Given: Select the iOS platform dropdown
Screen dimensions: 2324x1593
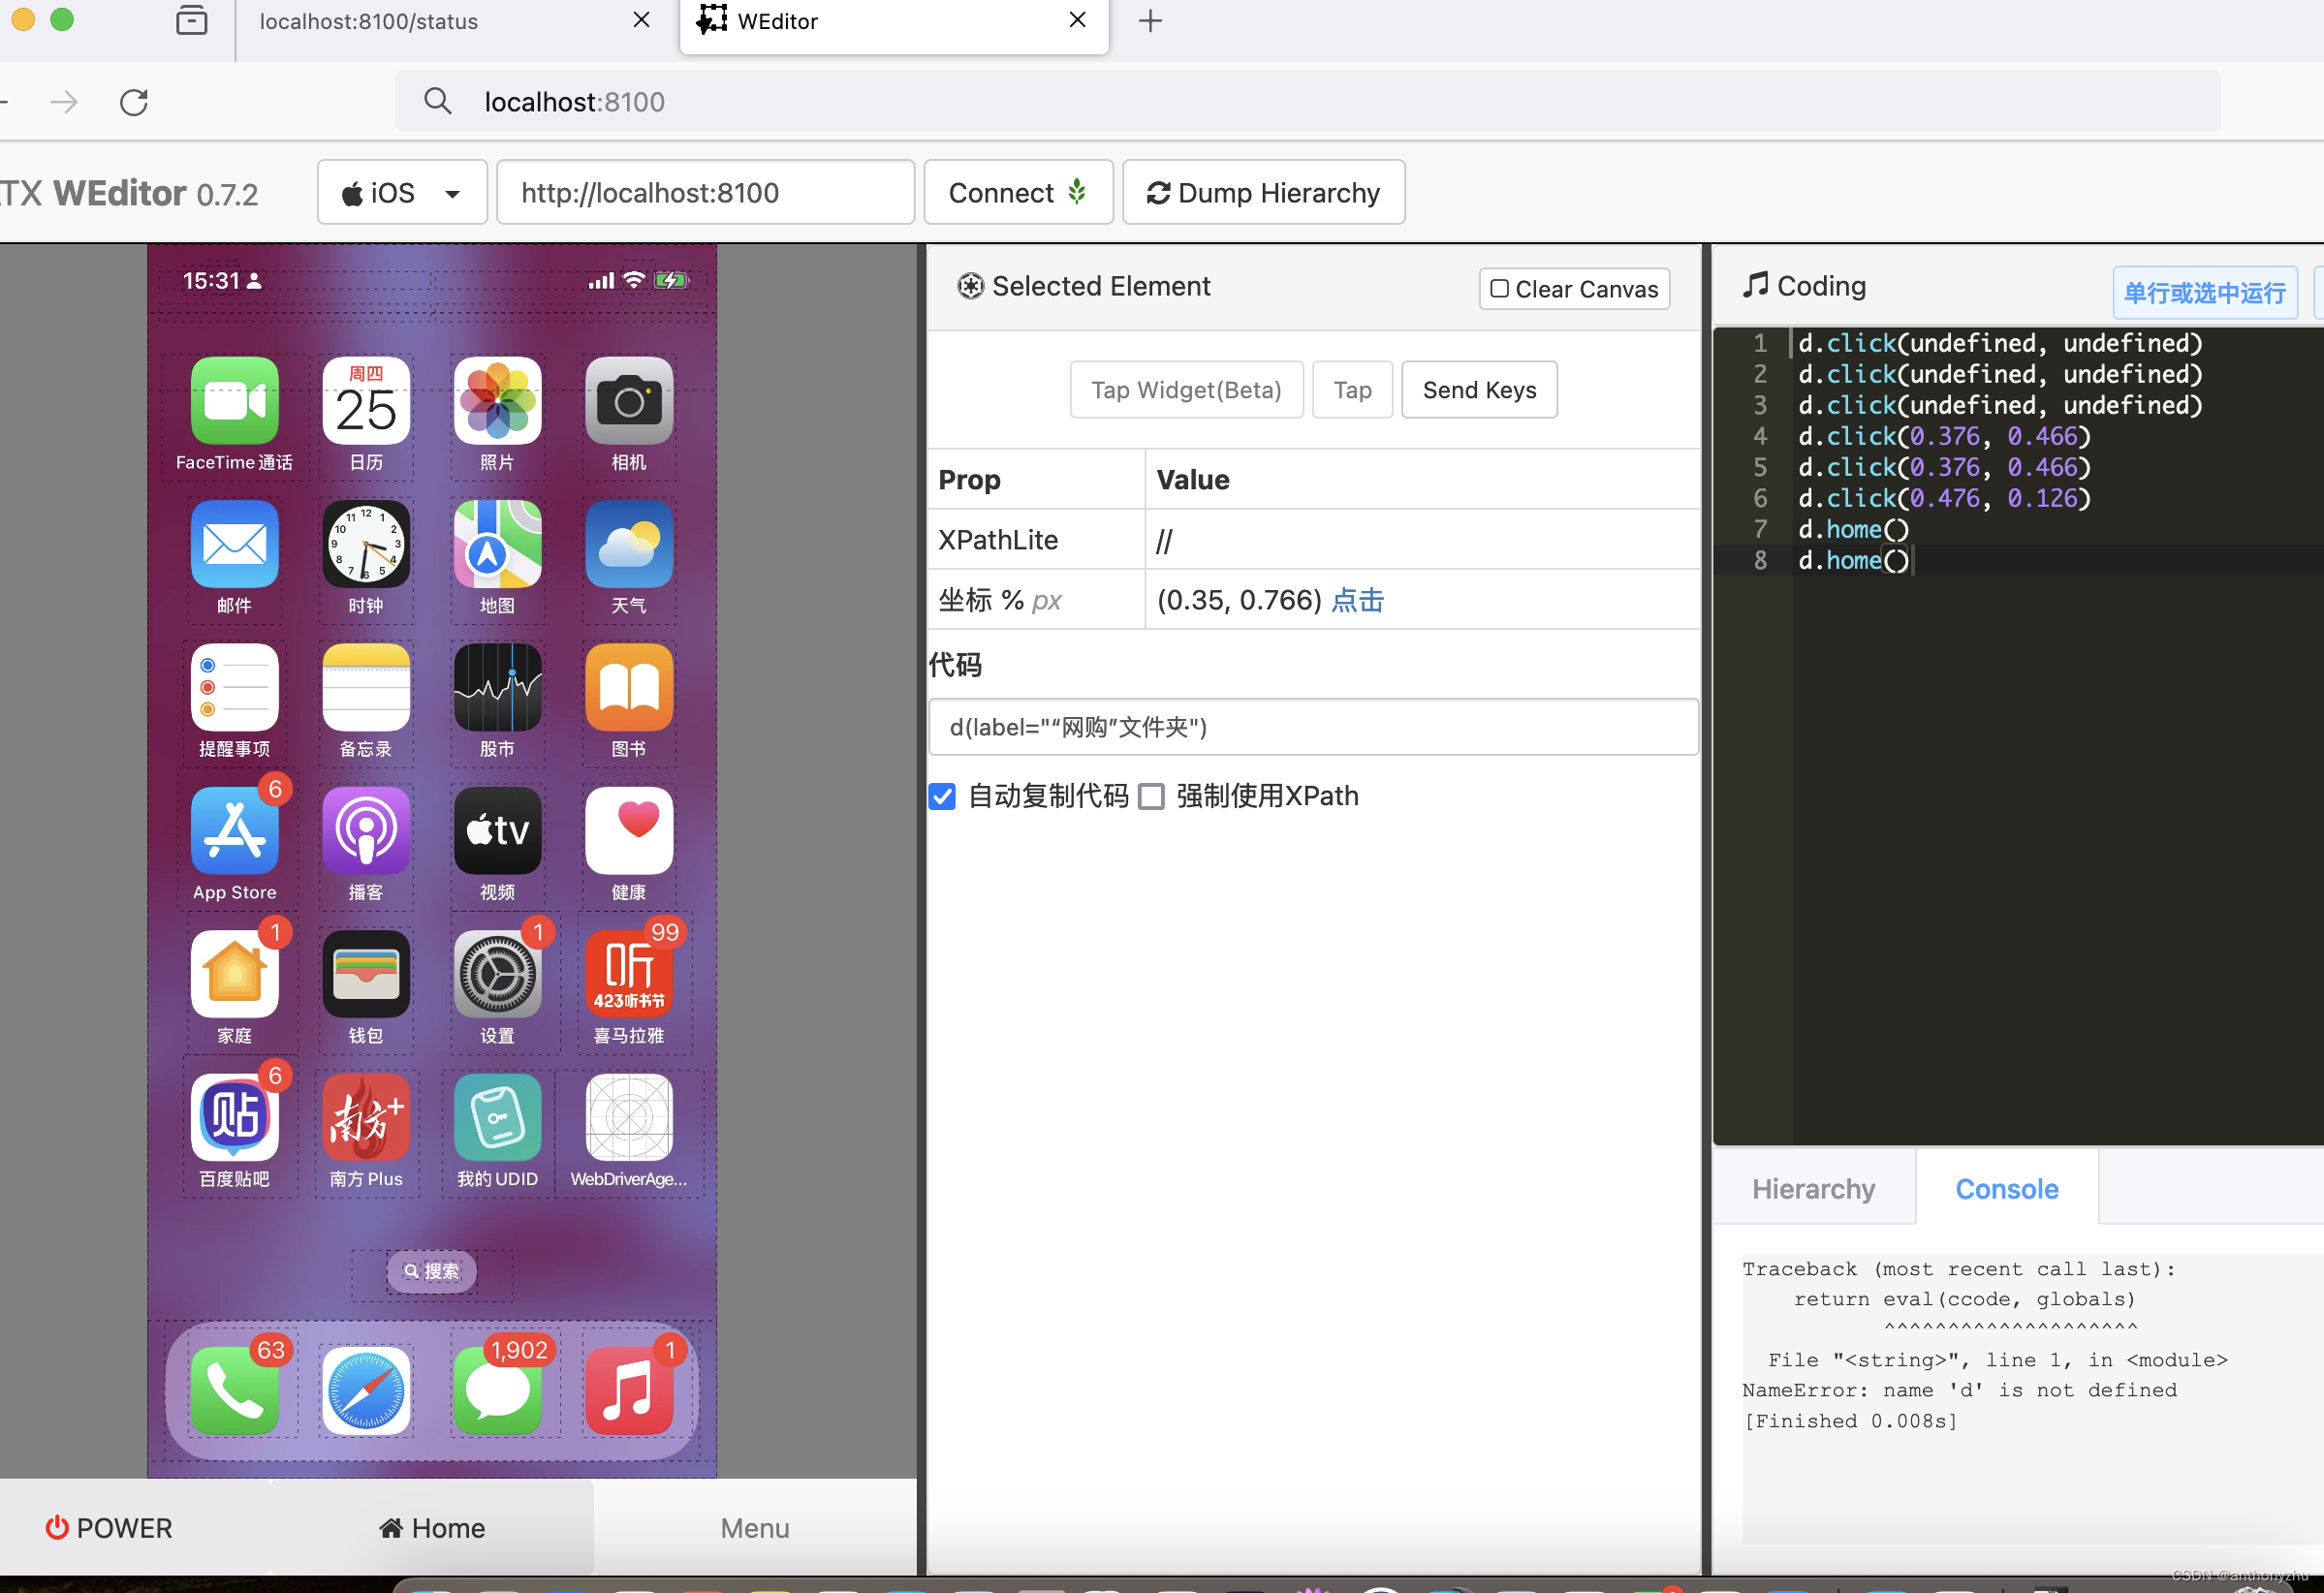Looking at the screenshot, I should 397,193.
